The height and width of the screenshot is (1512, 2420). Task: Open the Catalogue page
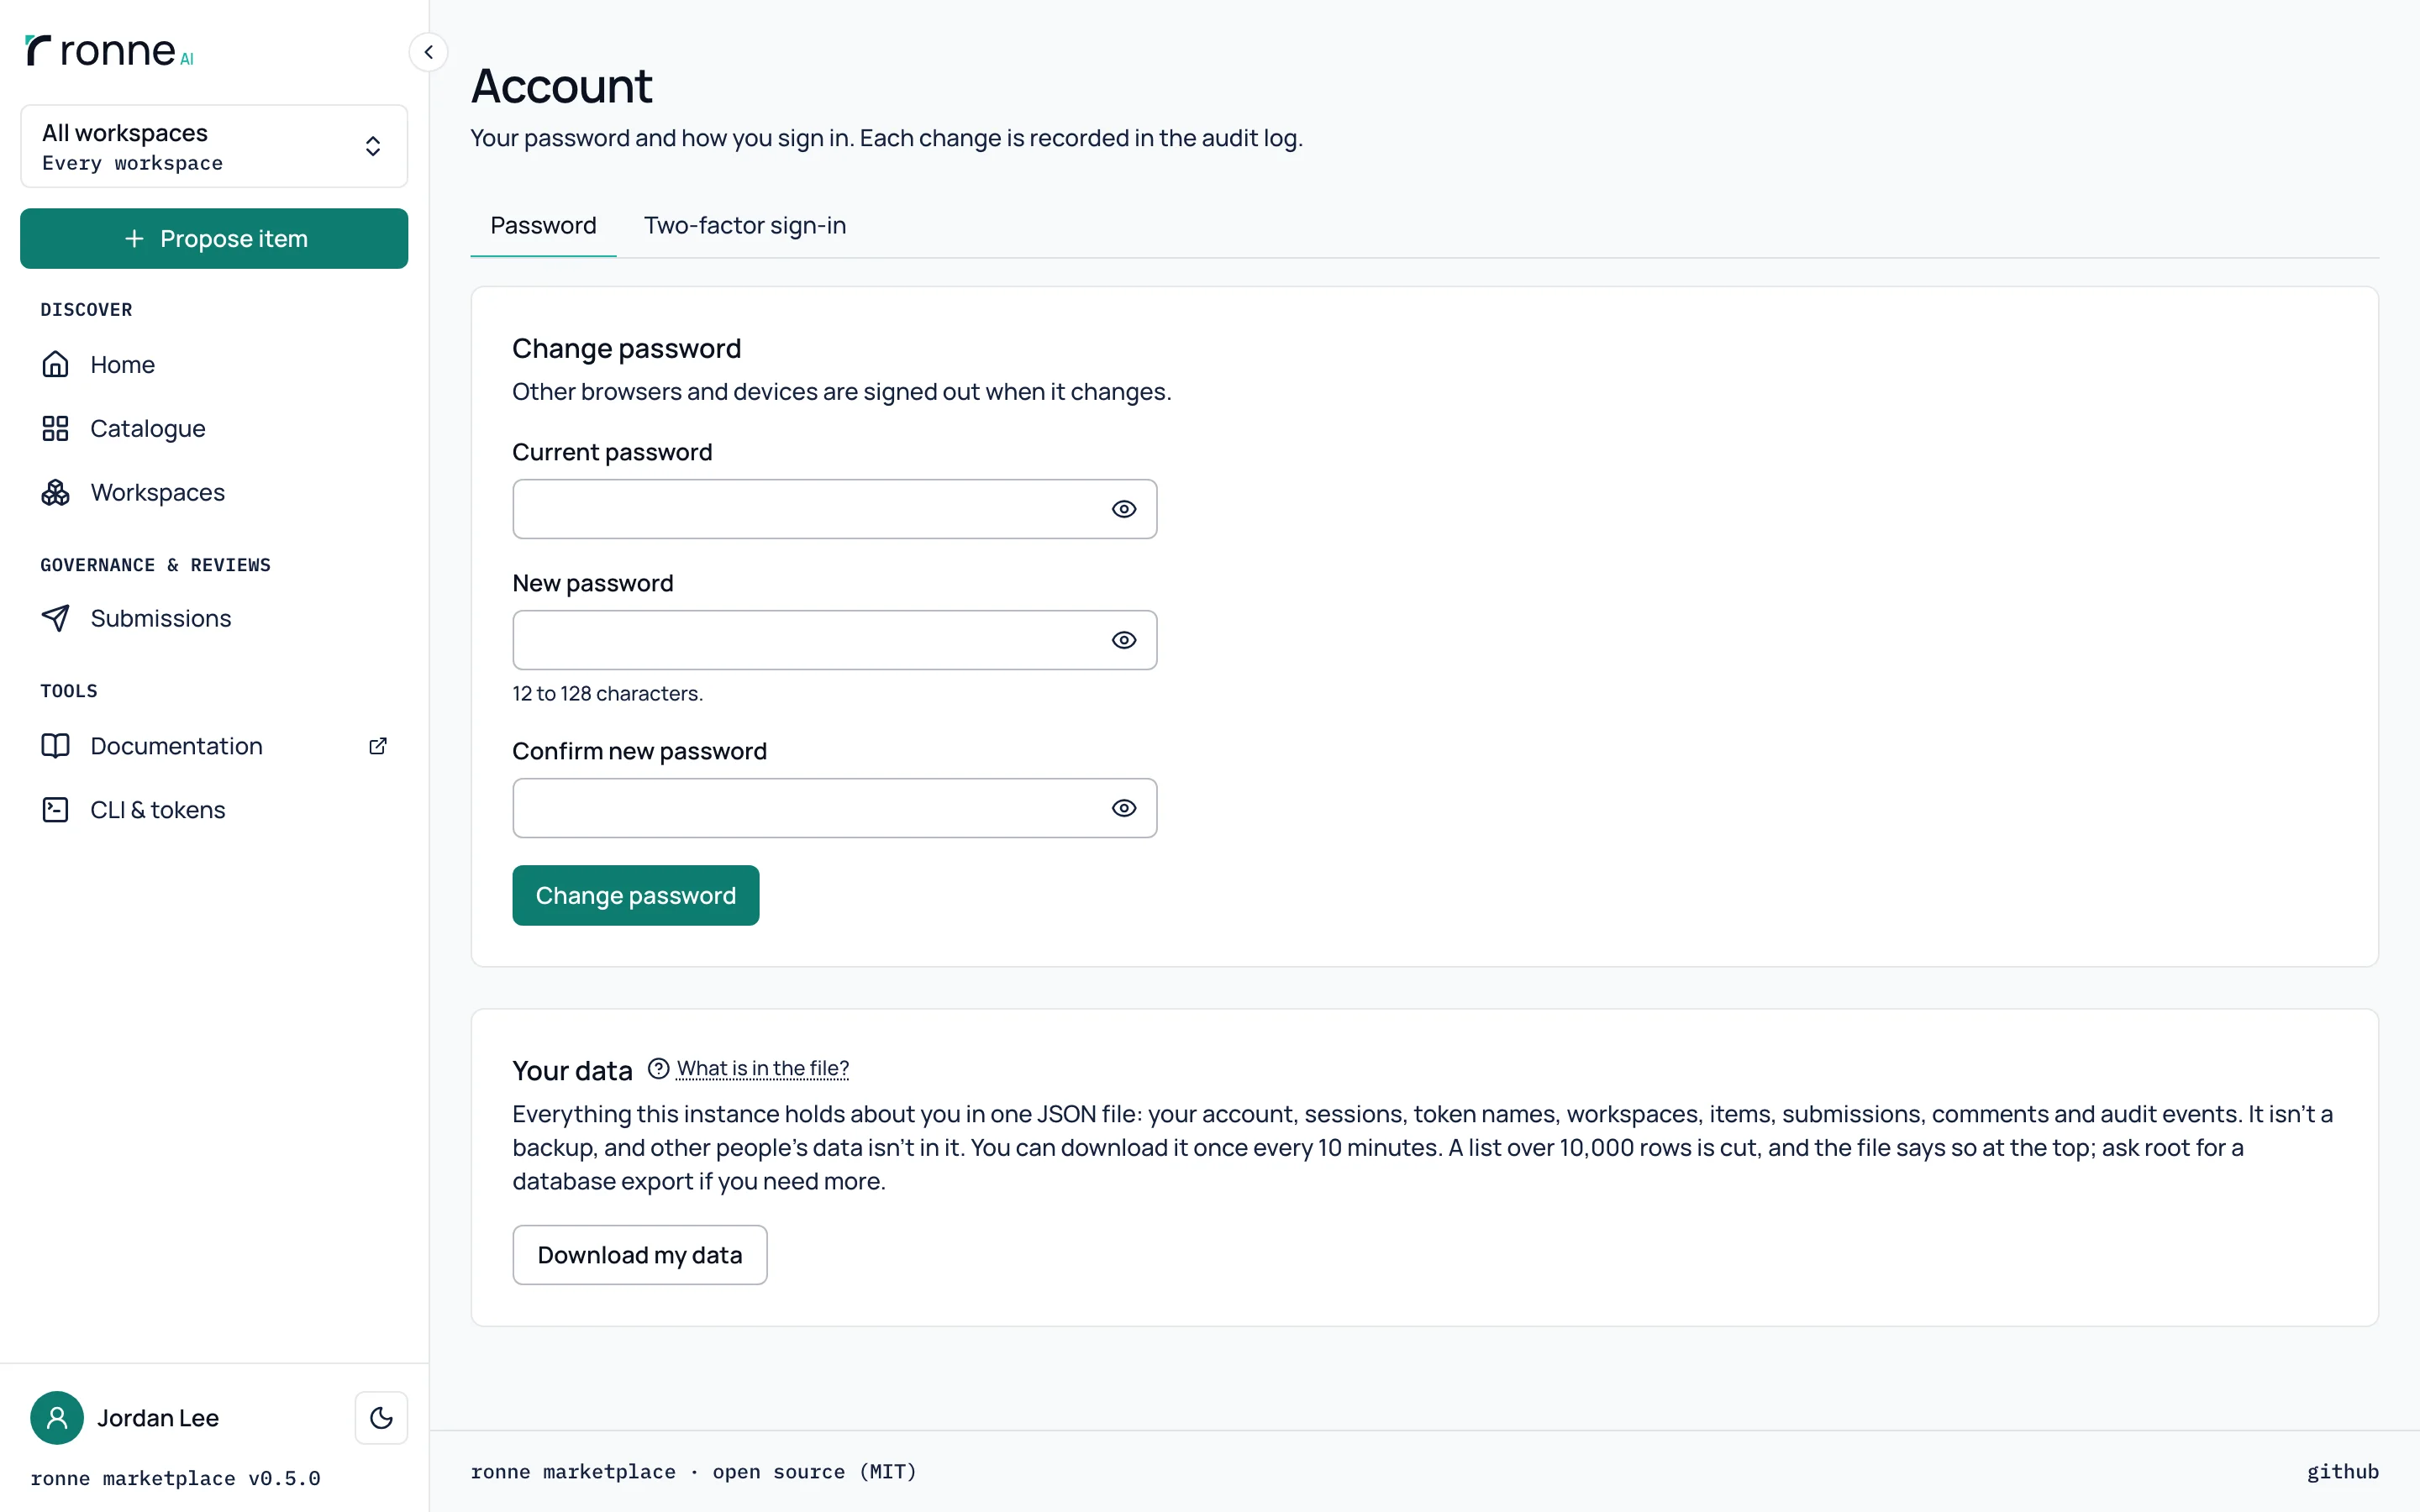click(214, 428)
